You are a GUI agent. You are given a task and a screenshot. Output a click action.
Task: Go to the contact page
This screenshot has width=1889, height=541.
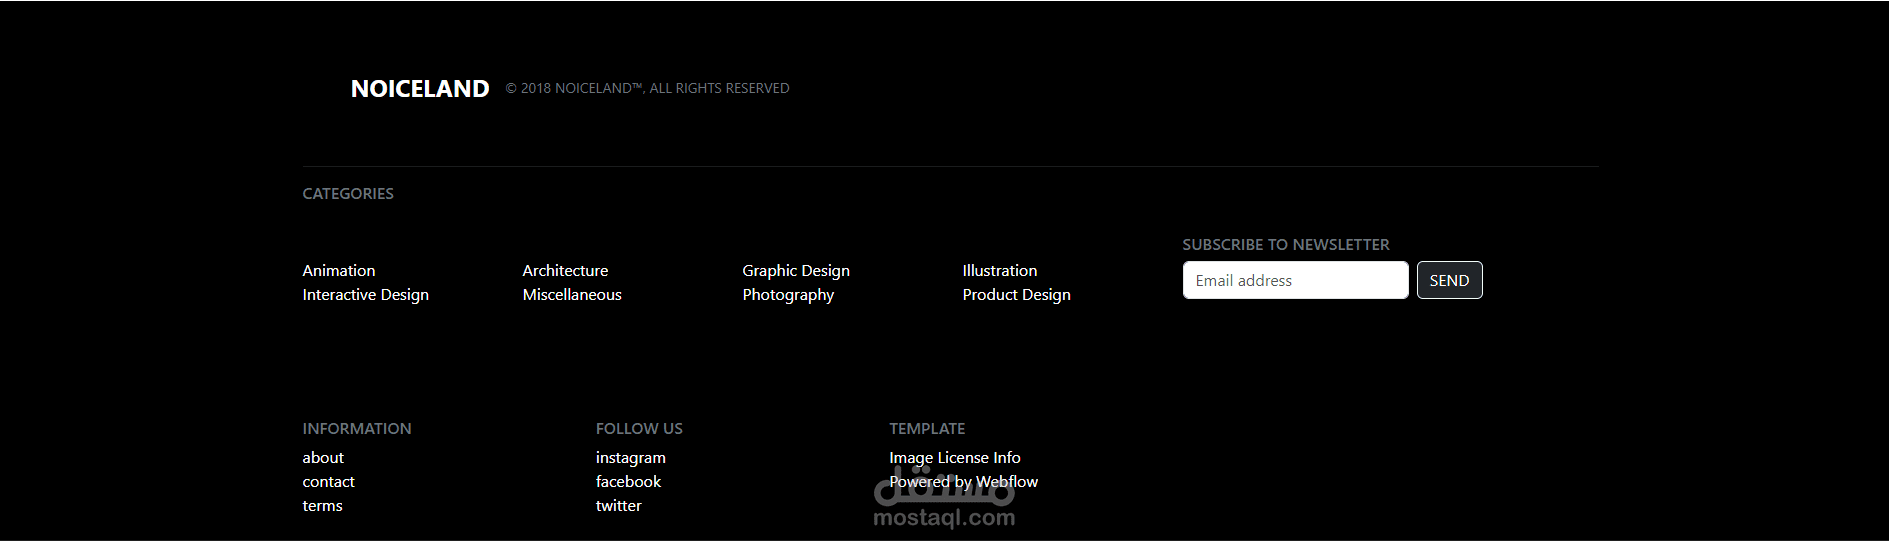click(329, 481)
